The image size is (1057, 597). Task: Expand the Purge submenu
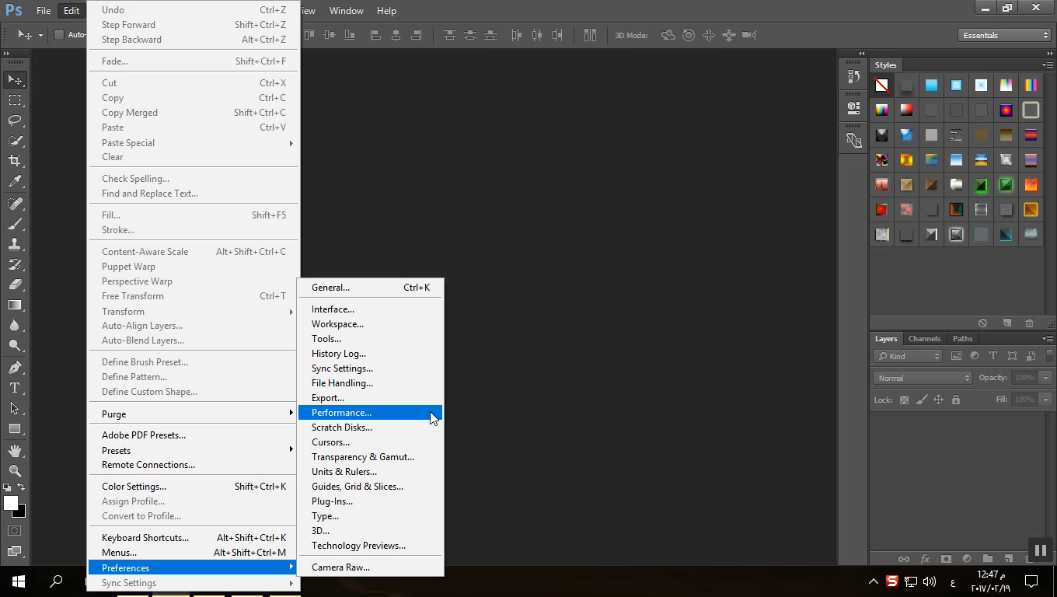(x=193, y=414)
